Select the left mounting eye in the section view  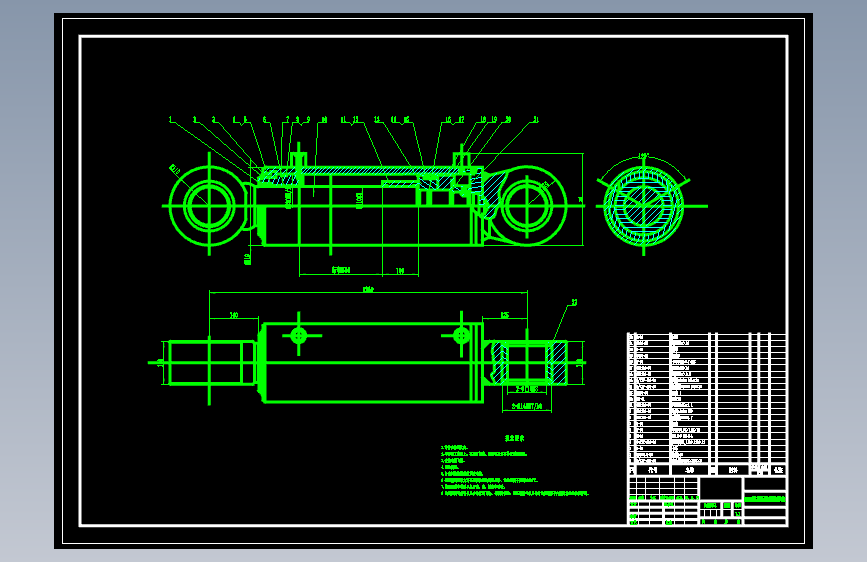[209, 206]
